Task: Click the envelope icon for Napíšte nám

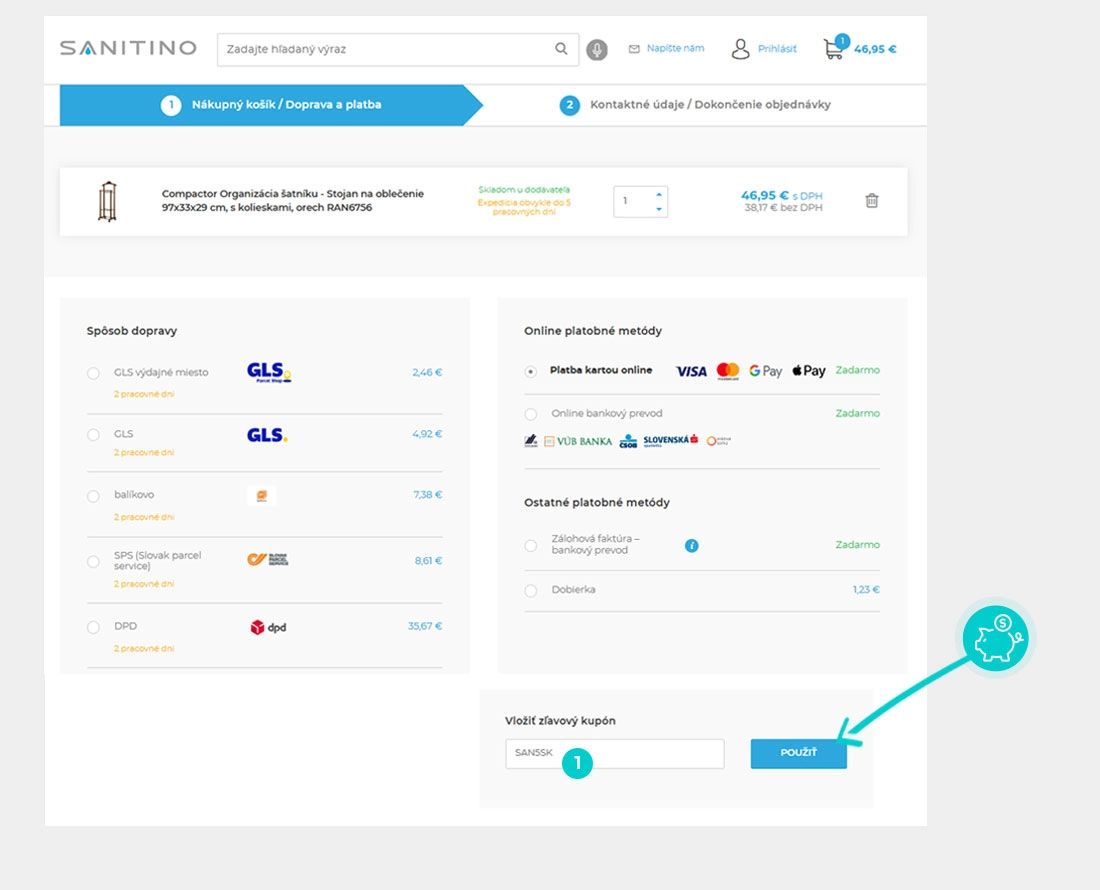Action: 634,49
